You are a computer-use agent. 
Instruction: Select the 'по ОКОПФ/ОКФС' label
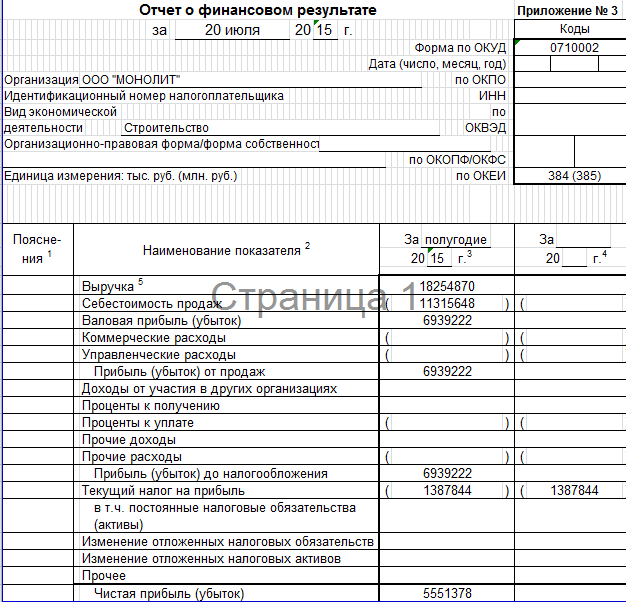pyautogui.click(x=457, y=160)
